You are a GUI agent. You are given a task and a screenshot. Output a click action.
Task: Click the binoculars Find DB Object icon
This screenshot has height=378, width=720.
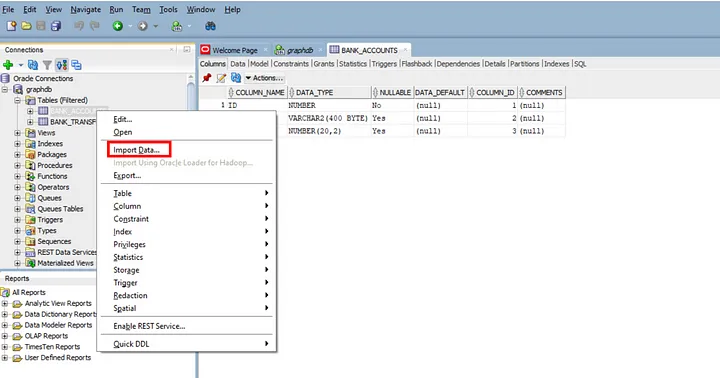(x=210, y=26)
